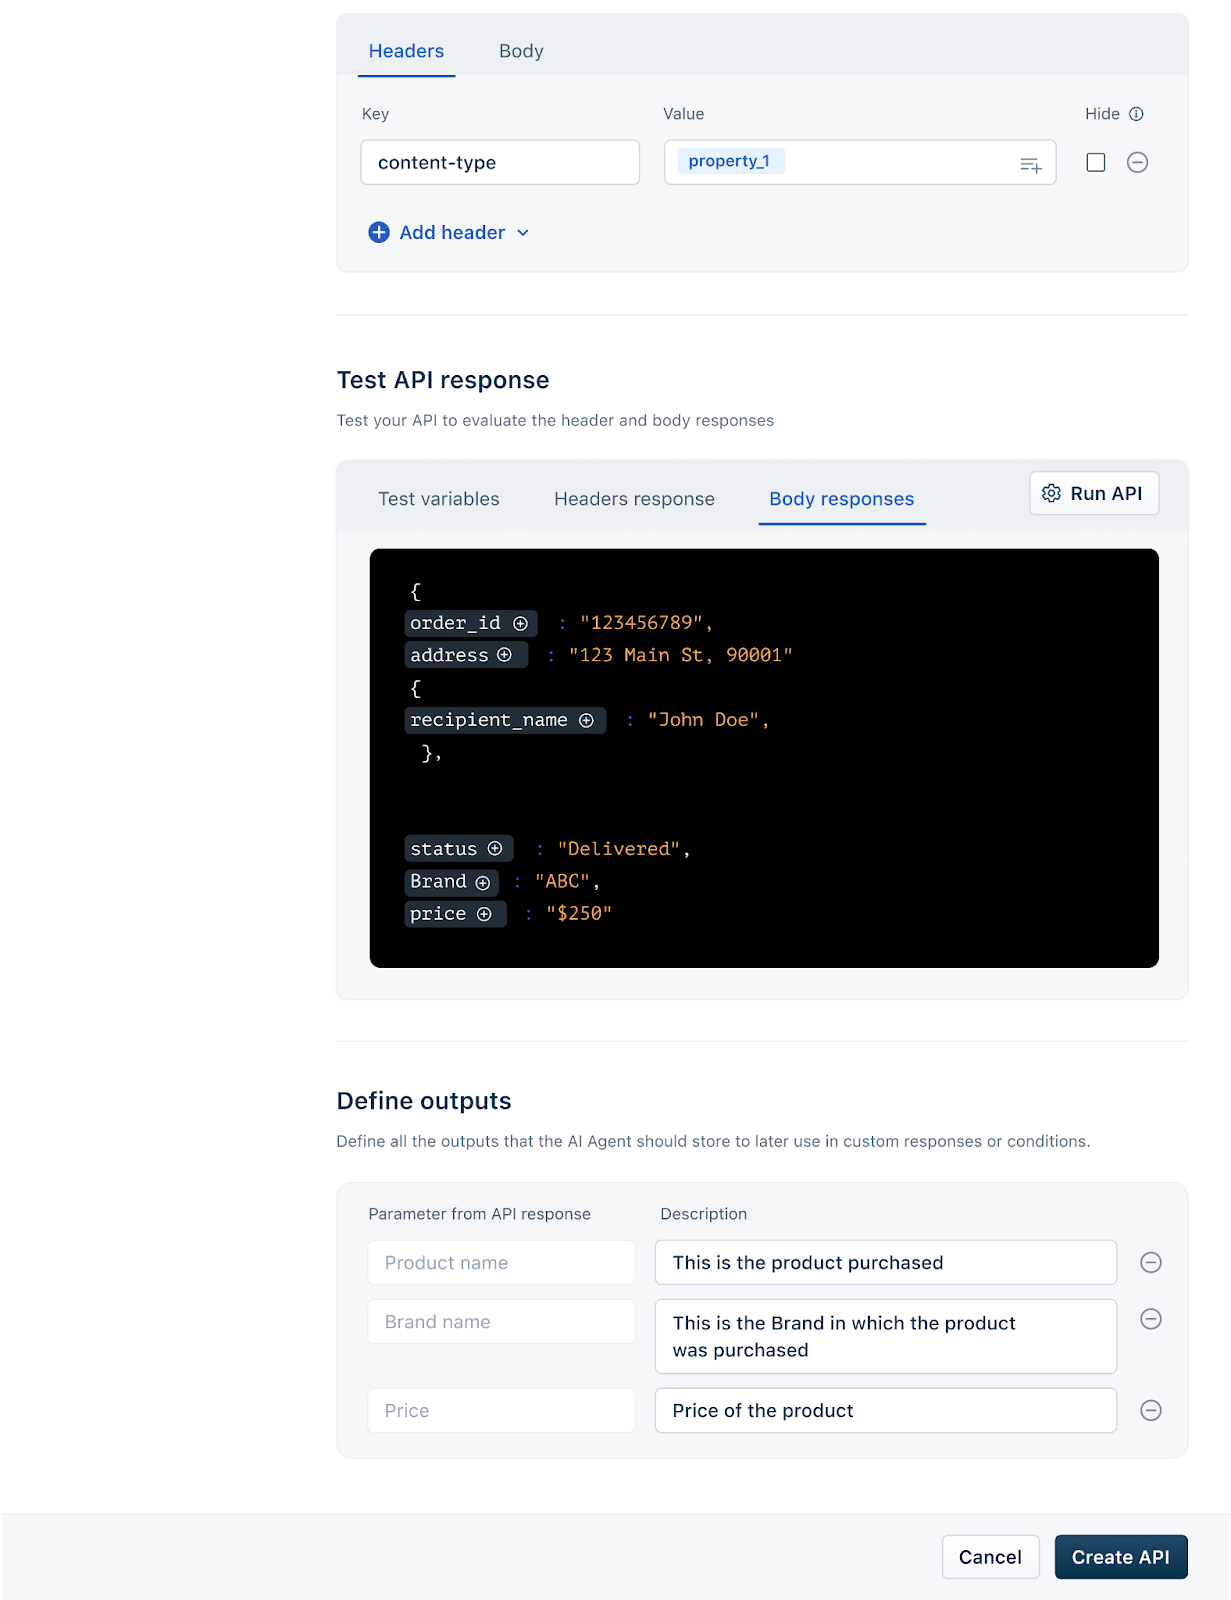1231x1600 pixels.
Task: Click the Brand name parameter field
Action: (501, 1321)
